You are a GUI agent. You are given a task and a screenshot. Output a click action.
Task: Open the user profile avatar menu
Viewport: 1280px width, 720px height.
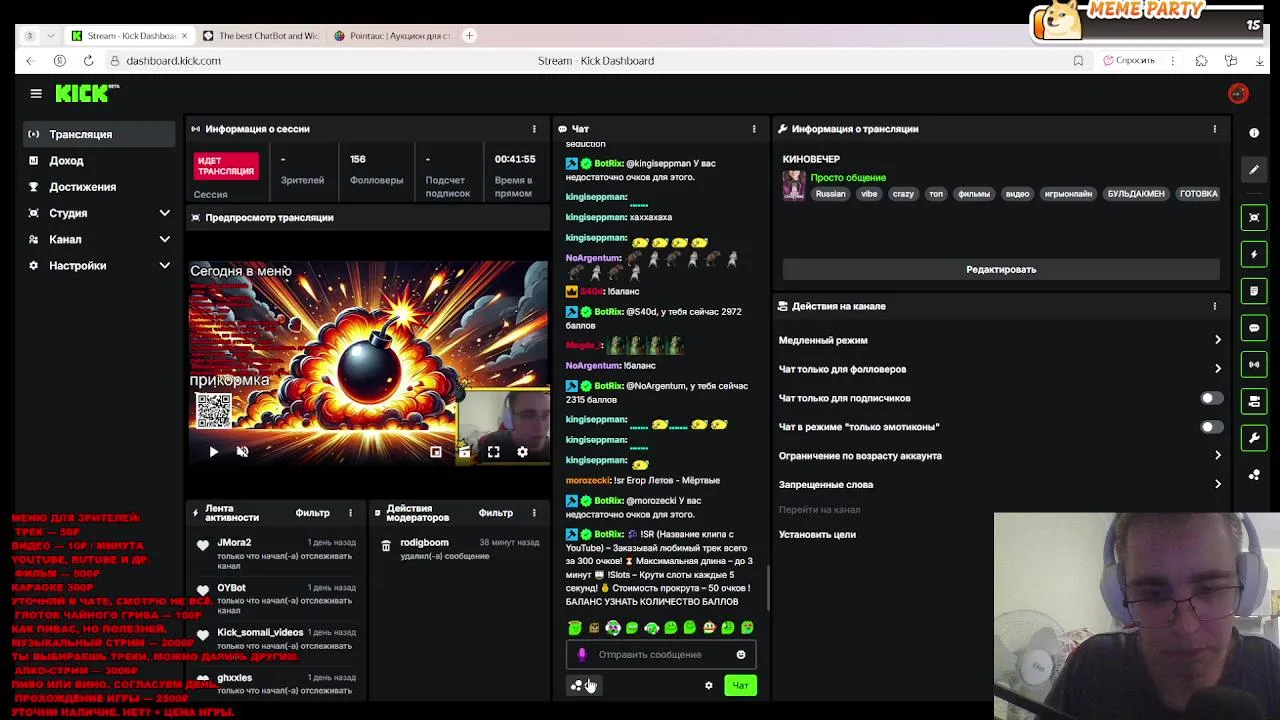(x=1238, y=93)
